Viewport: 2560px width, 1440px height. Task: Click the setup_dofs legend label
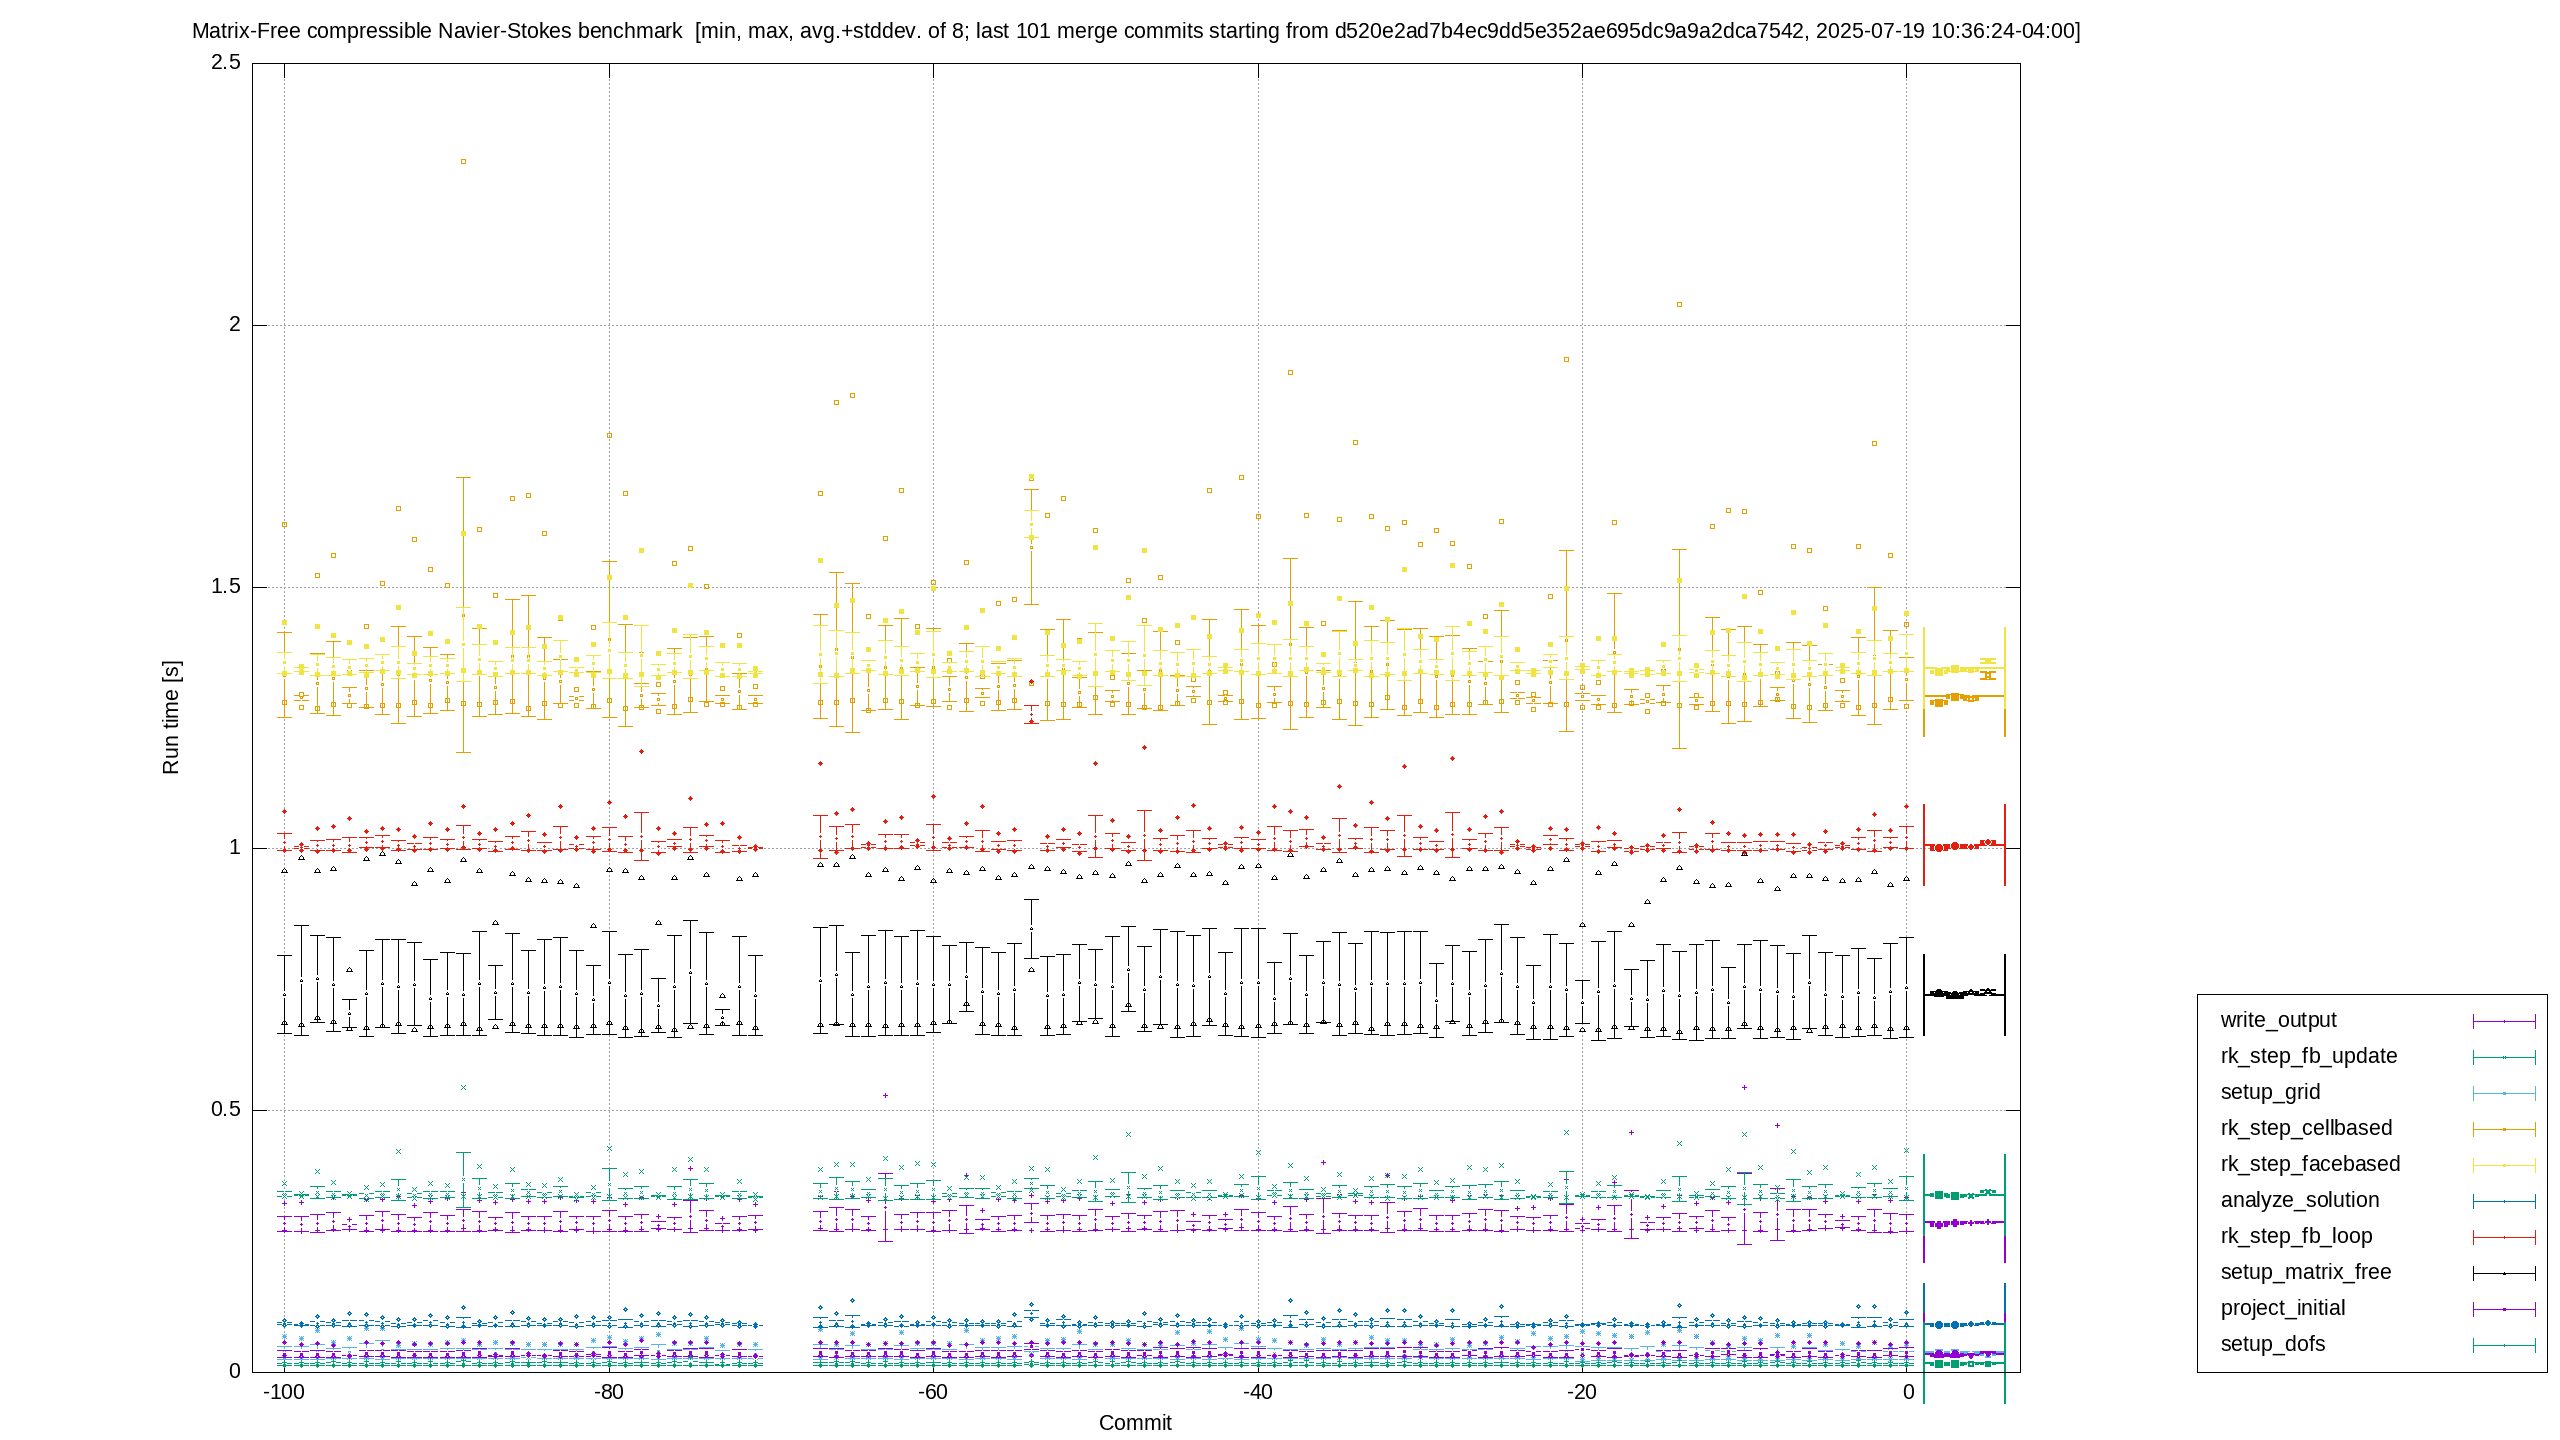click(x=2272, y=1344)
